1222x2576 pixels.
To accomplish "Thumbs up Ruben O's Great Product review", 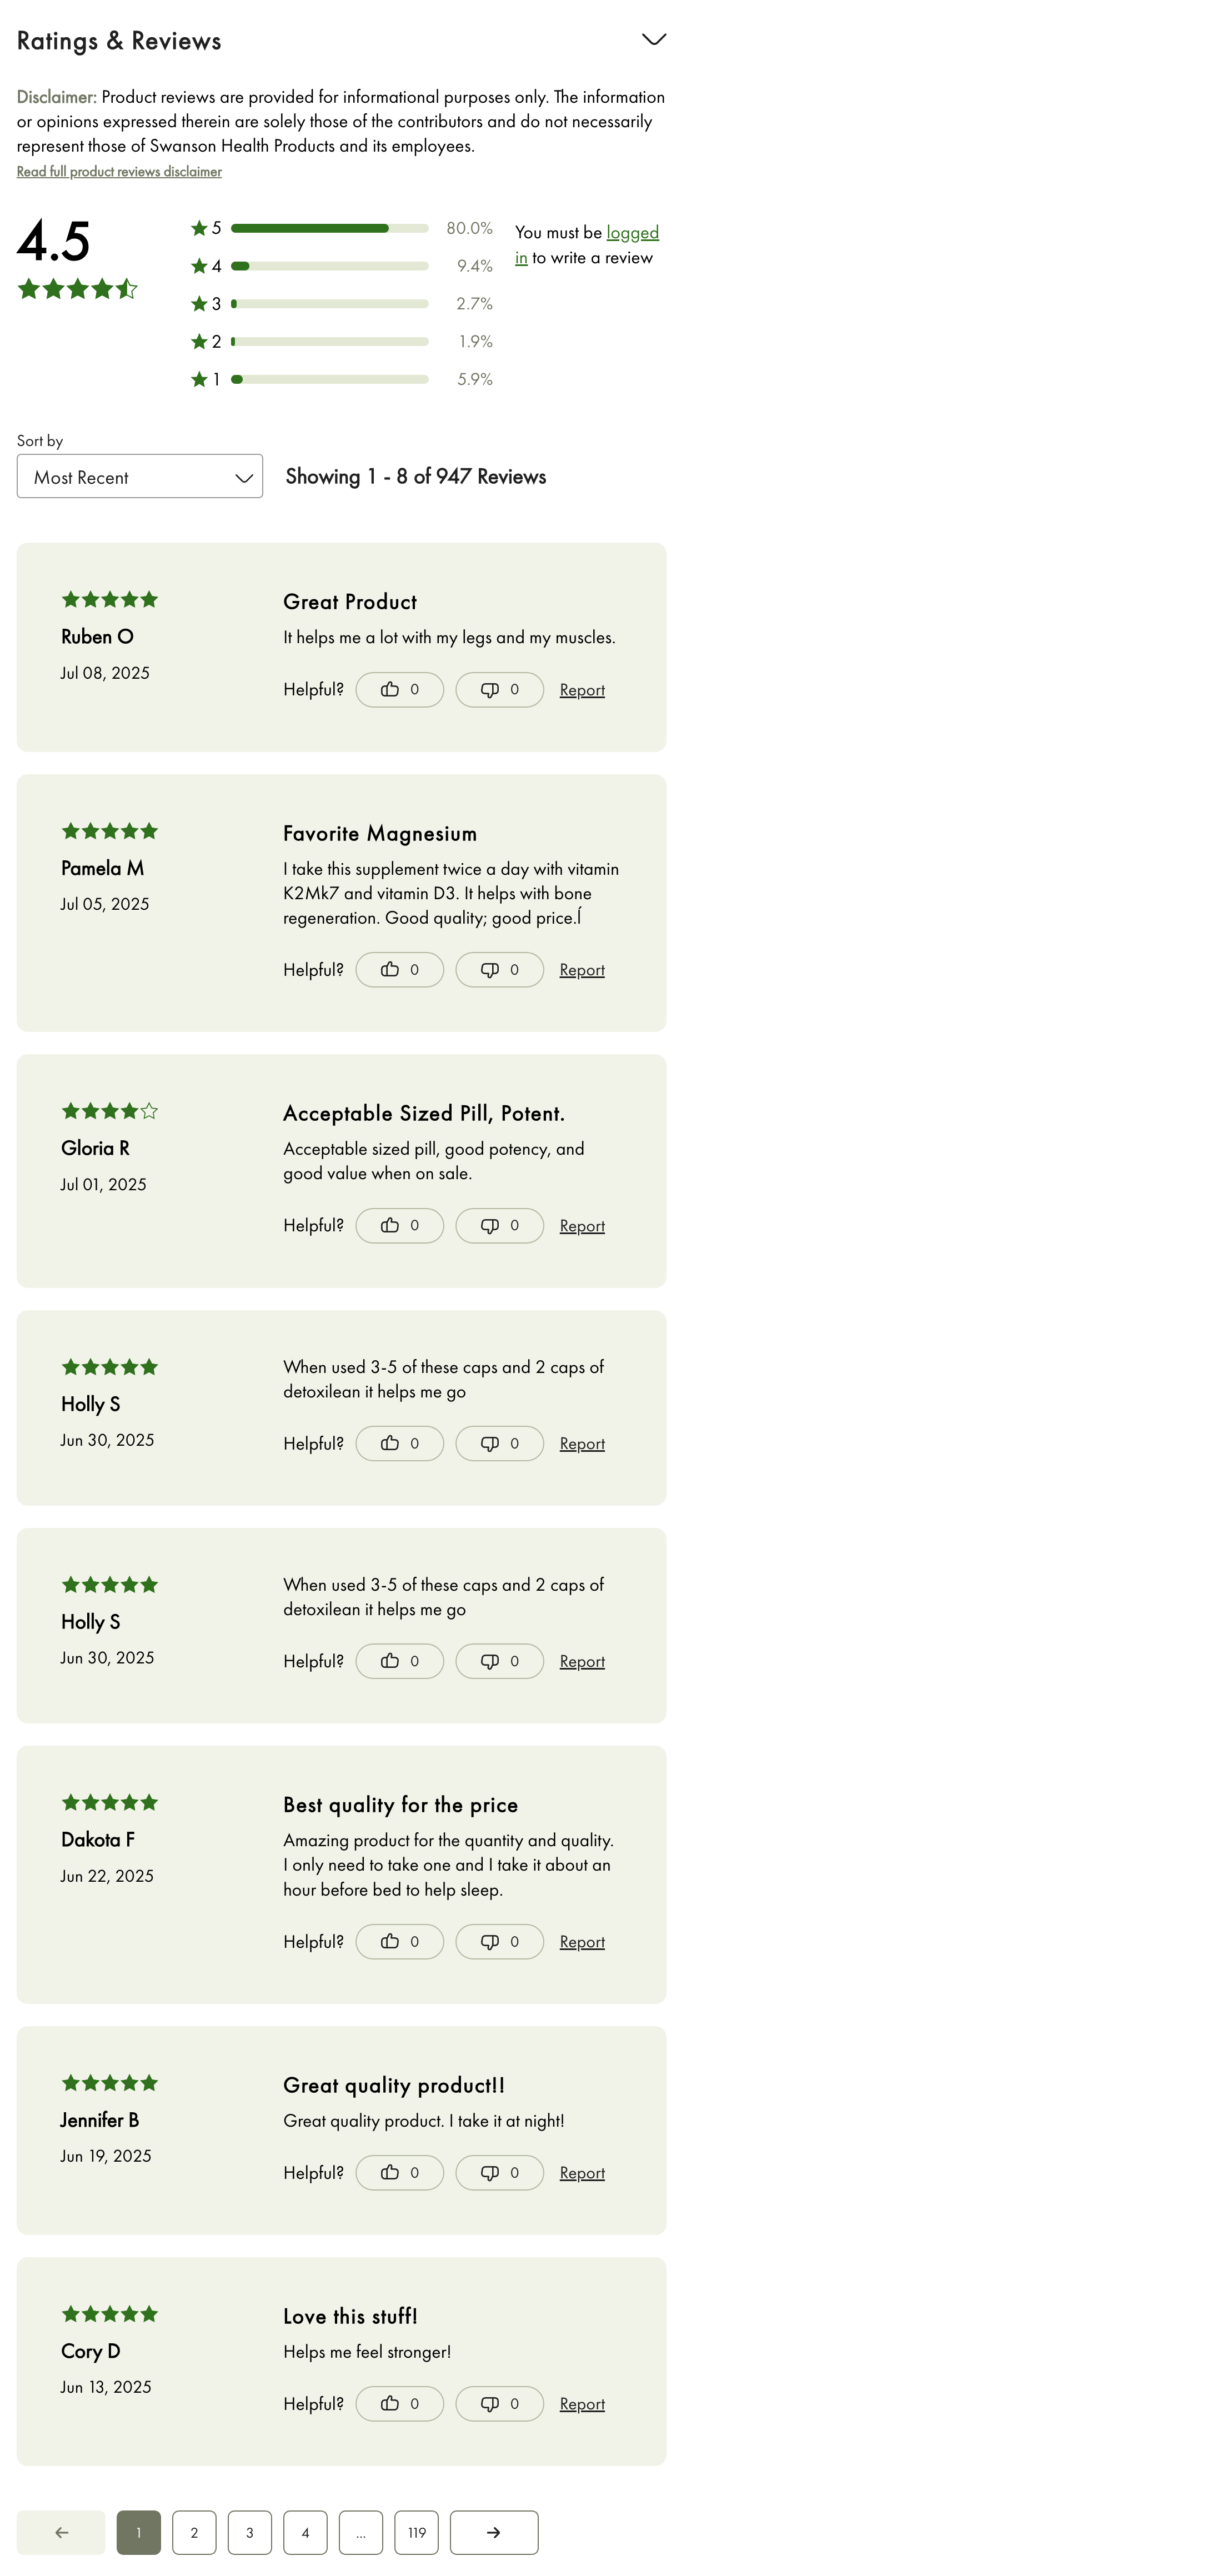I will click(399, 690).
